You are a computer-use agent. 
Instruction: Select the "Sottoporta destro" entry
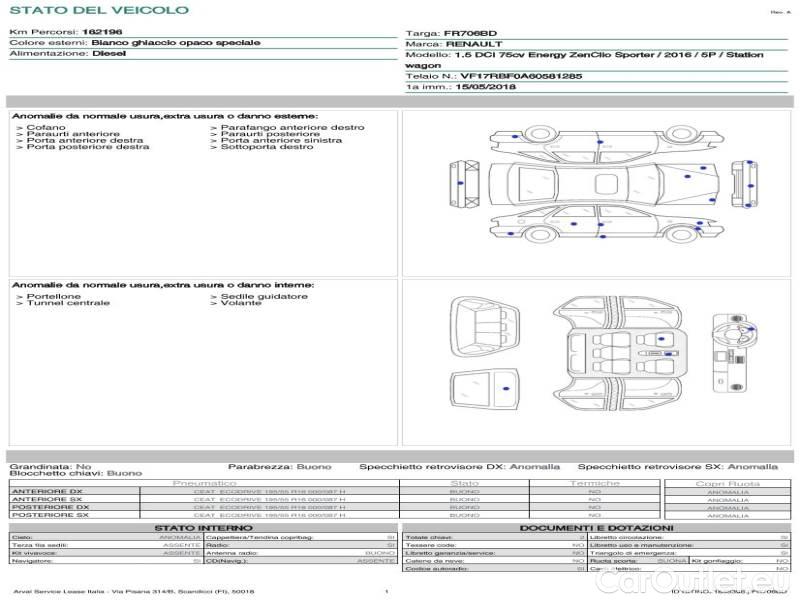[x=267, y=147]
